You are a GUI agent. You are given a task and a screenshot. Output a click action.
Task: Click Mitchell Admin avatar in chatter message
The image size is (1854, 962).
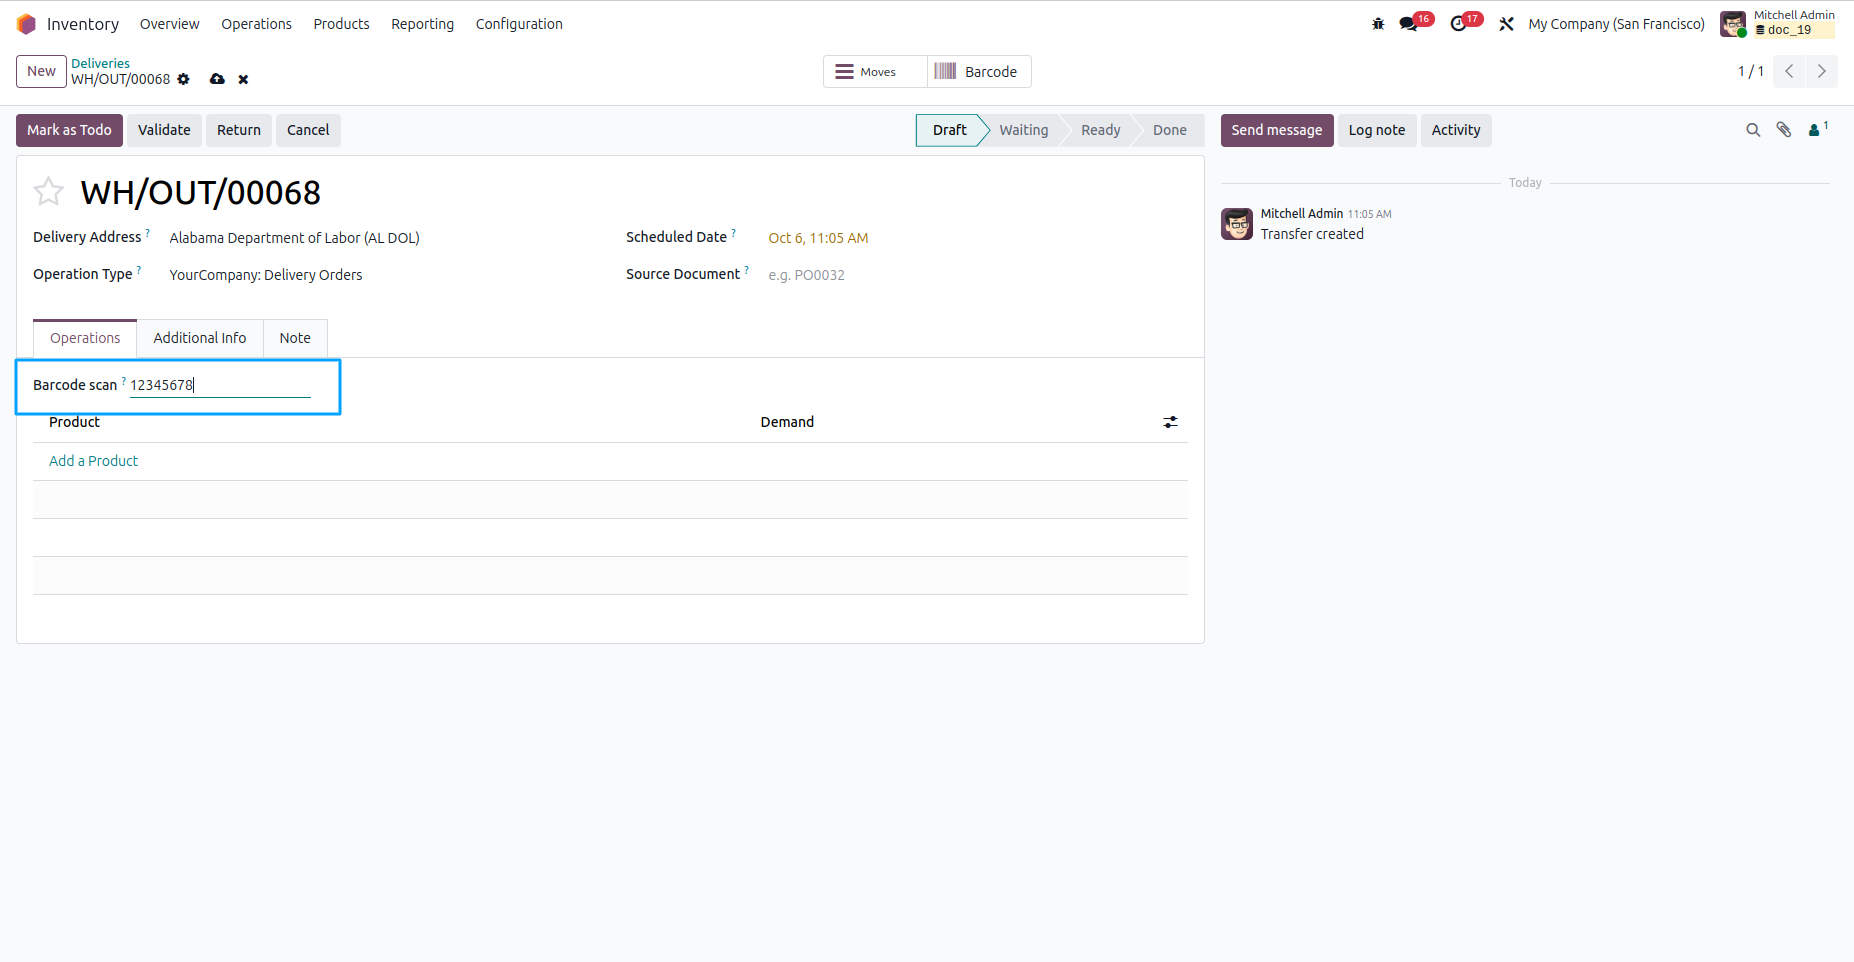pyautogui.click(x=1237, y=224)
